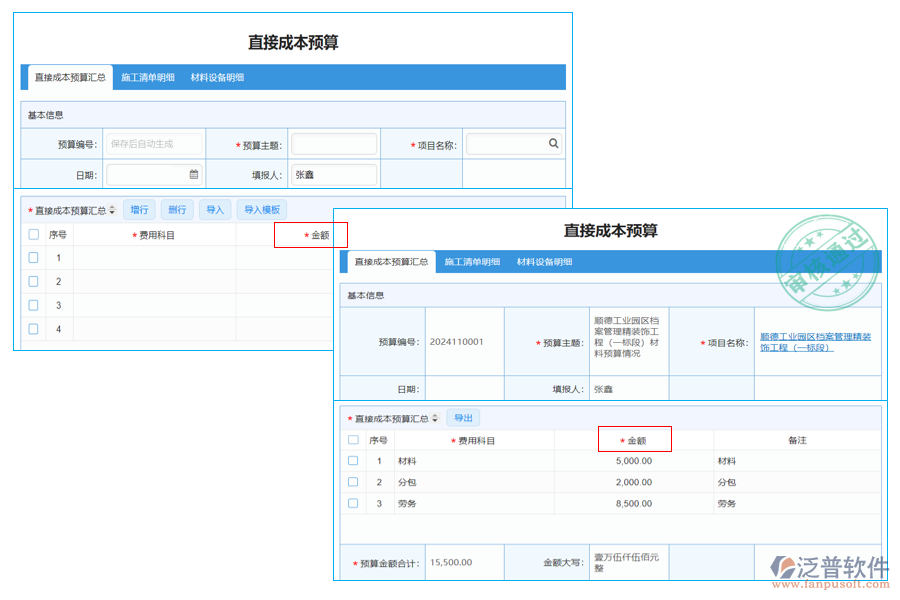Image resolution: width=900 pixels, height=600 pixels.
Task: Click 删行 to delete selected rows
Action: [x=176, y=209]
